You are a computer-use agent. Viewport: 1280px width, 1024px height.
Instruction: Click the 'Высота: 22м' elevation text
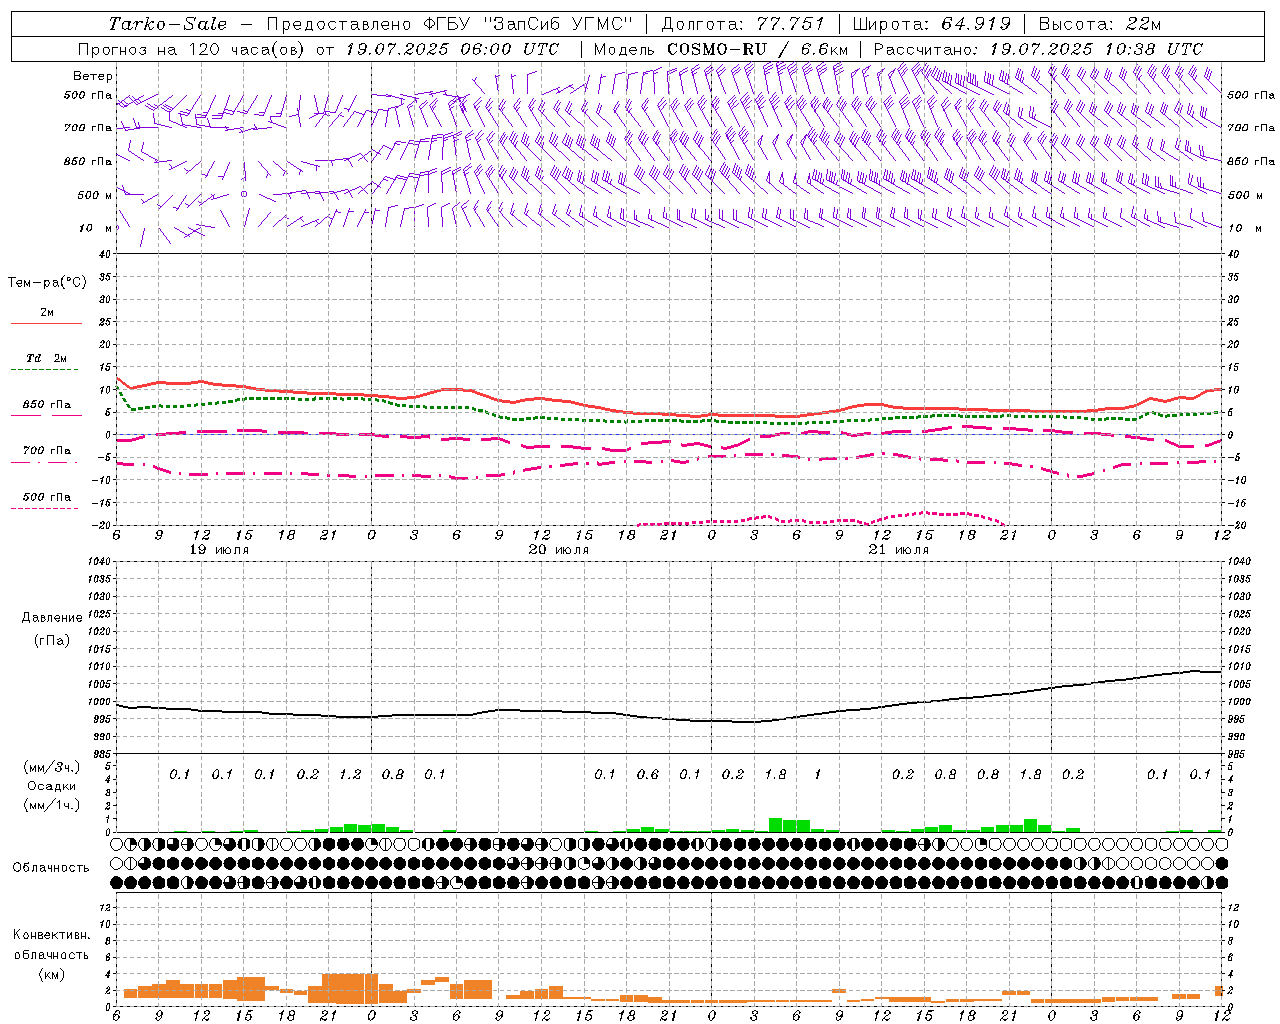[1099, 24]
